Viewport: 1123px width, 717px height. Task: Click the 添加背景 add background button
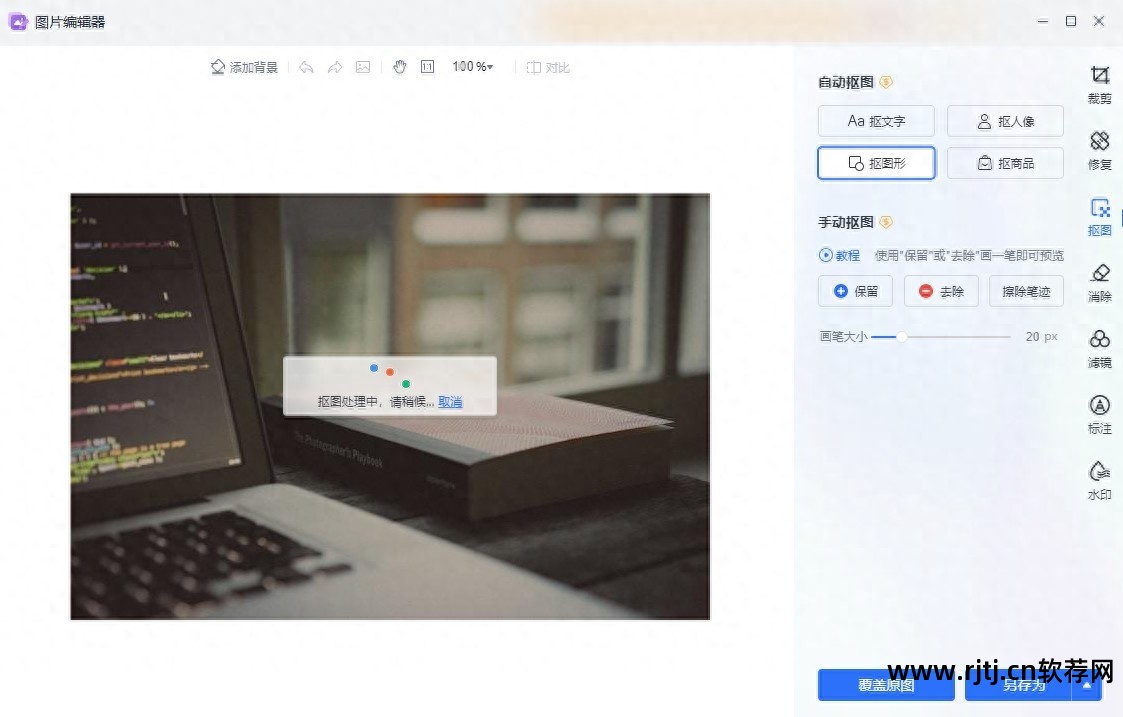244,67
